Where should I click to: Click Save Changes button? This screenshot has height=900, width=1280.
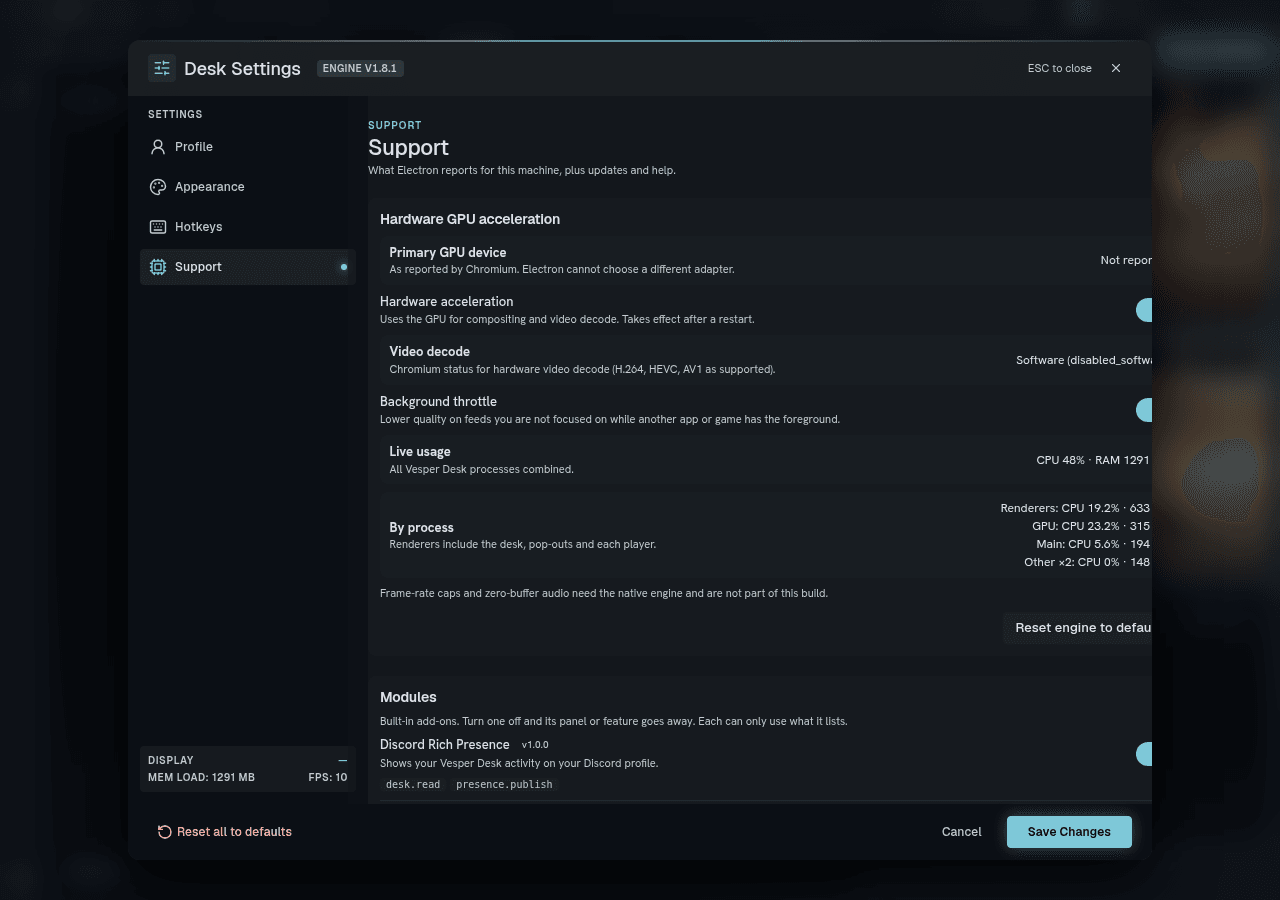point(1069,832)
